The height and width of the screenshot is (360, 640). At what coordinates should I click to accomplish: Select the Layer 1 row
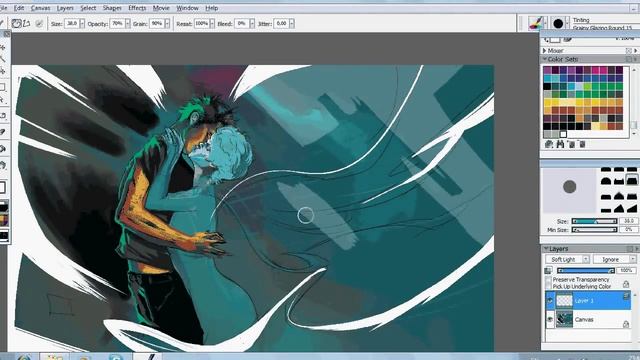(x=588, y=300)
